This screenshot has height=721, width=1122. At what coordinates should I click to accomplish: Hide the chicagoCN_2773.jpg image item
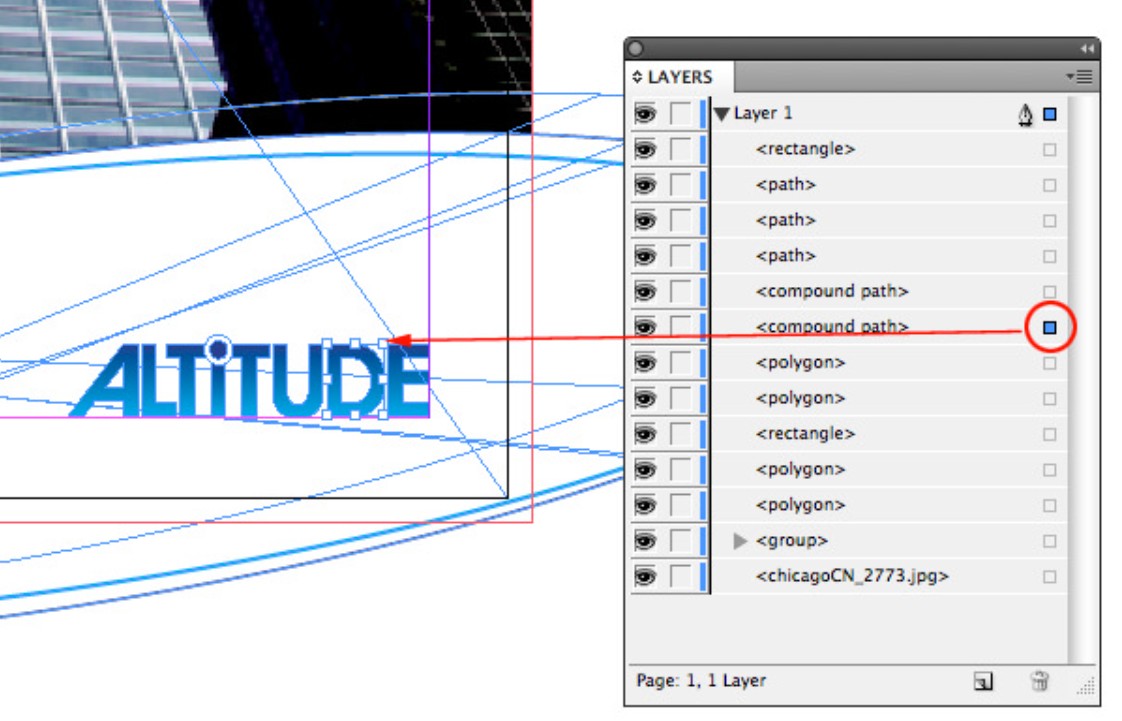point(645,577)
